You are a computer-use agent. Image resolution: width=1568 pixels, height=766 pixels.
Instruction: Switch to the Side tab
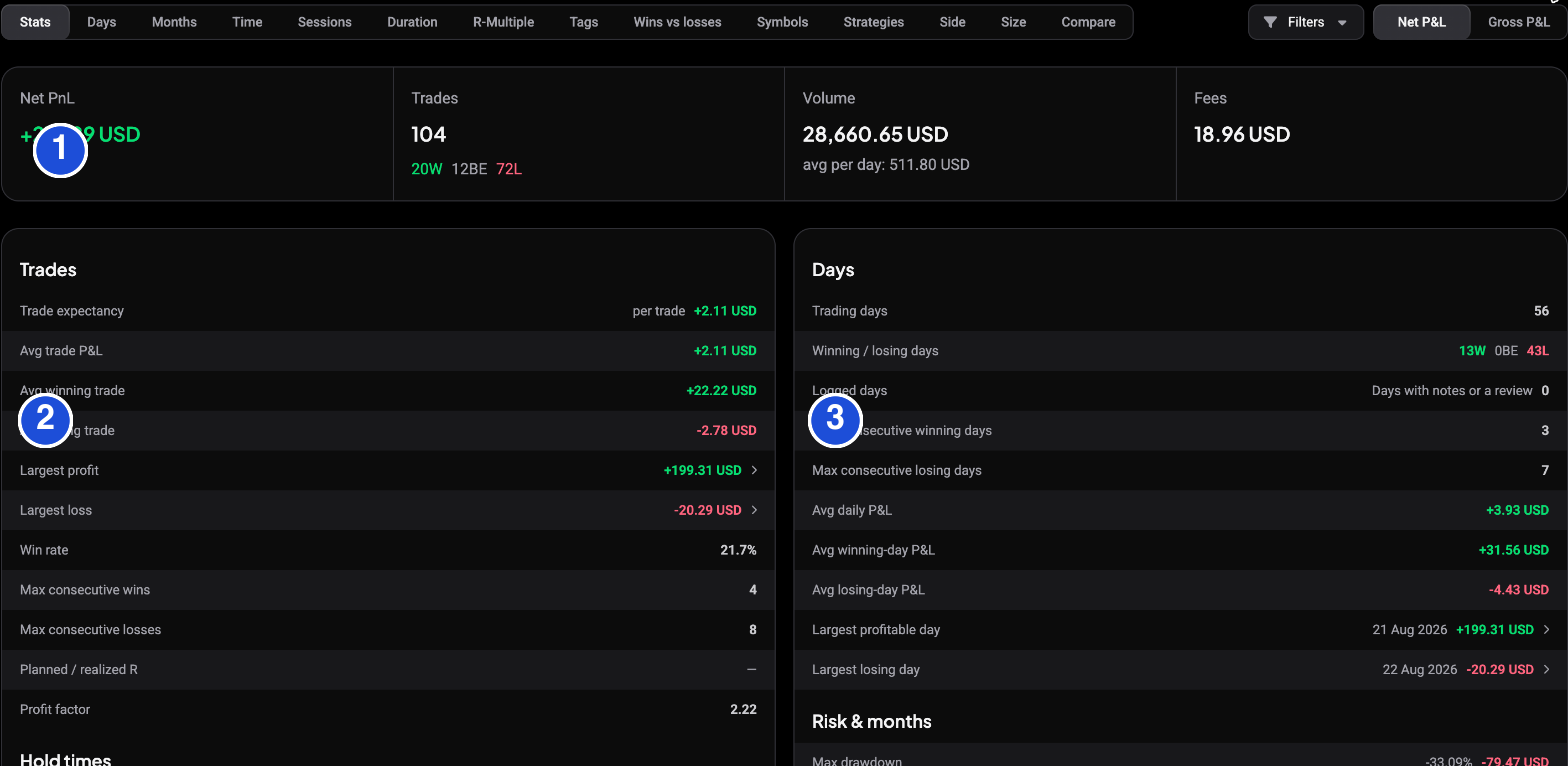pyautogui.click(x=952, y=22)
